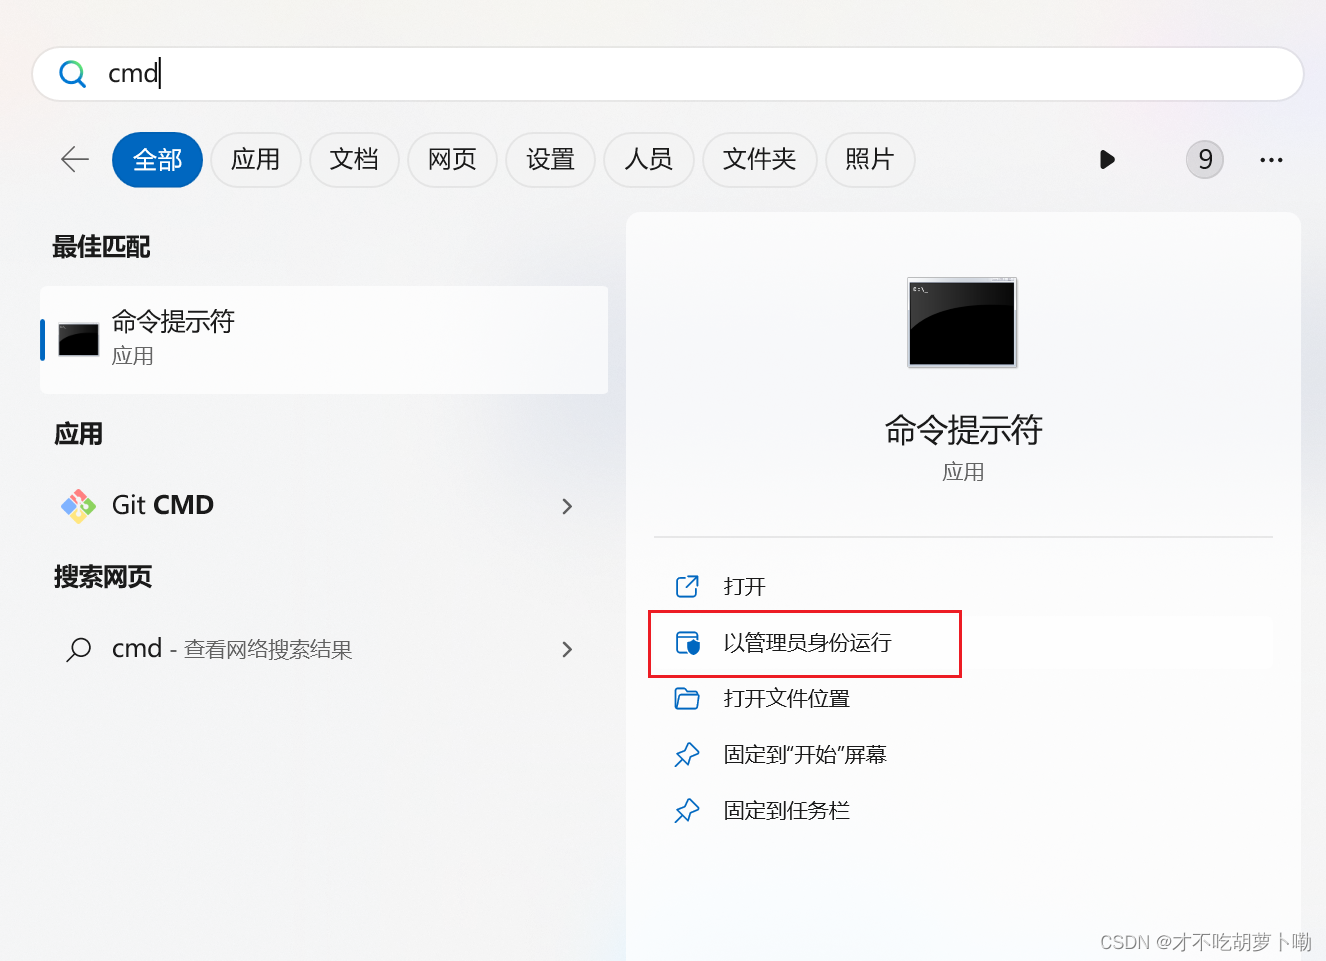This screenshot has width=1326, height=961.
Task: Click the shield admin icon
Action: [x=688, y=643]
